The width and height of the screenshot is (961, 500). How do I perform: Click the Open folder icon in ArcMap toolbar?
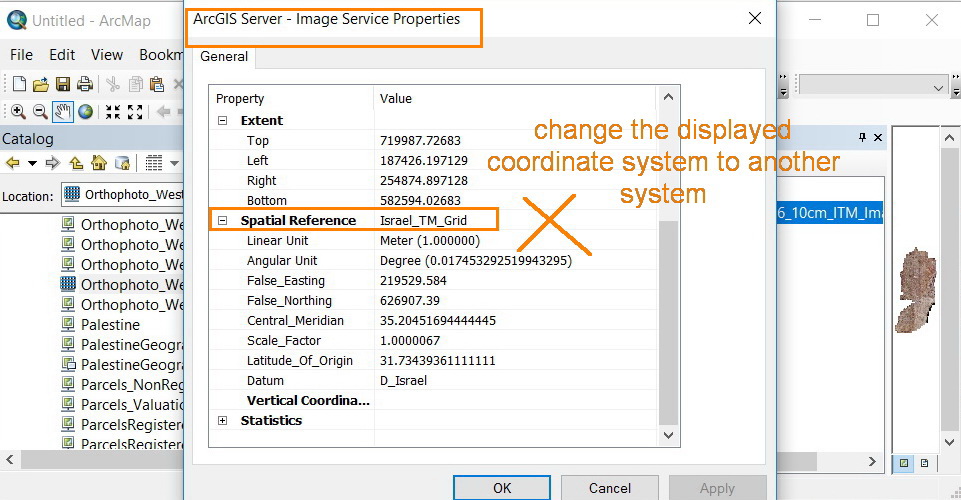point(40,84)
